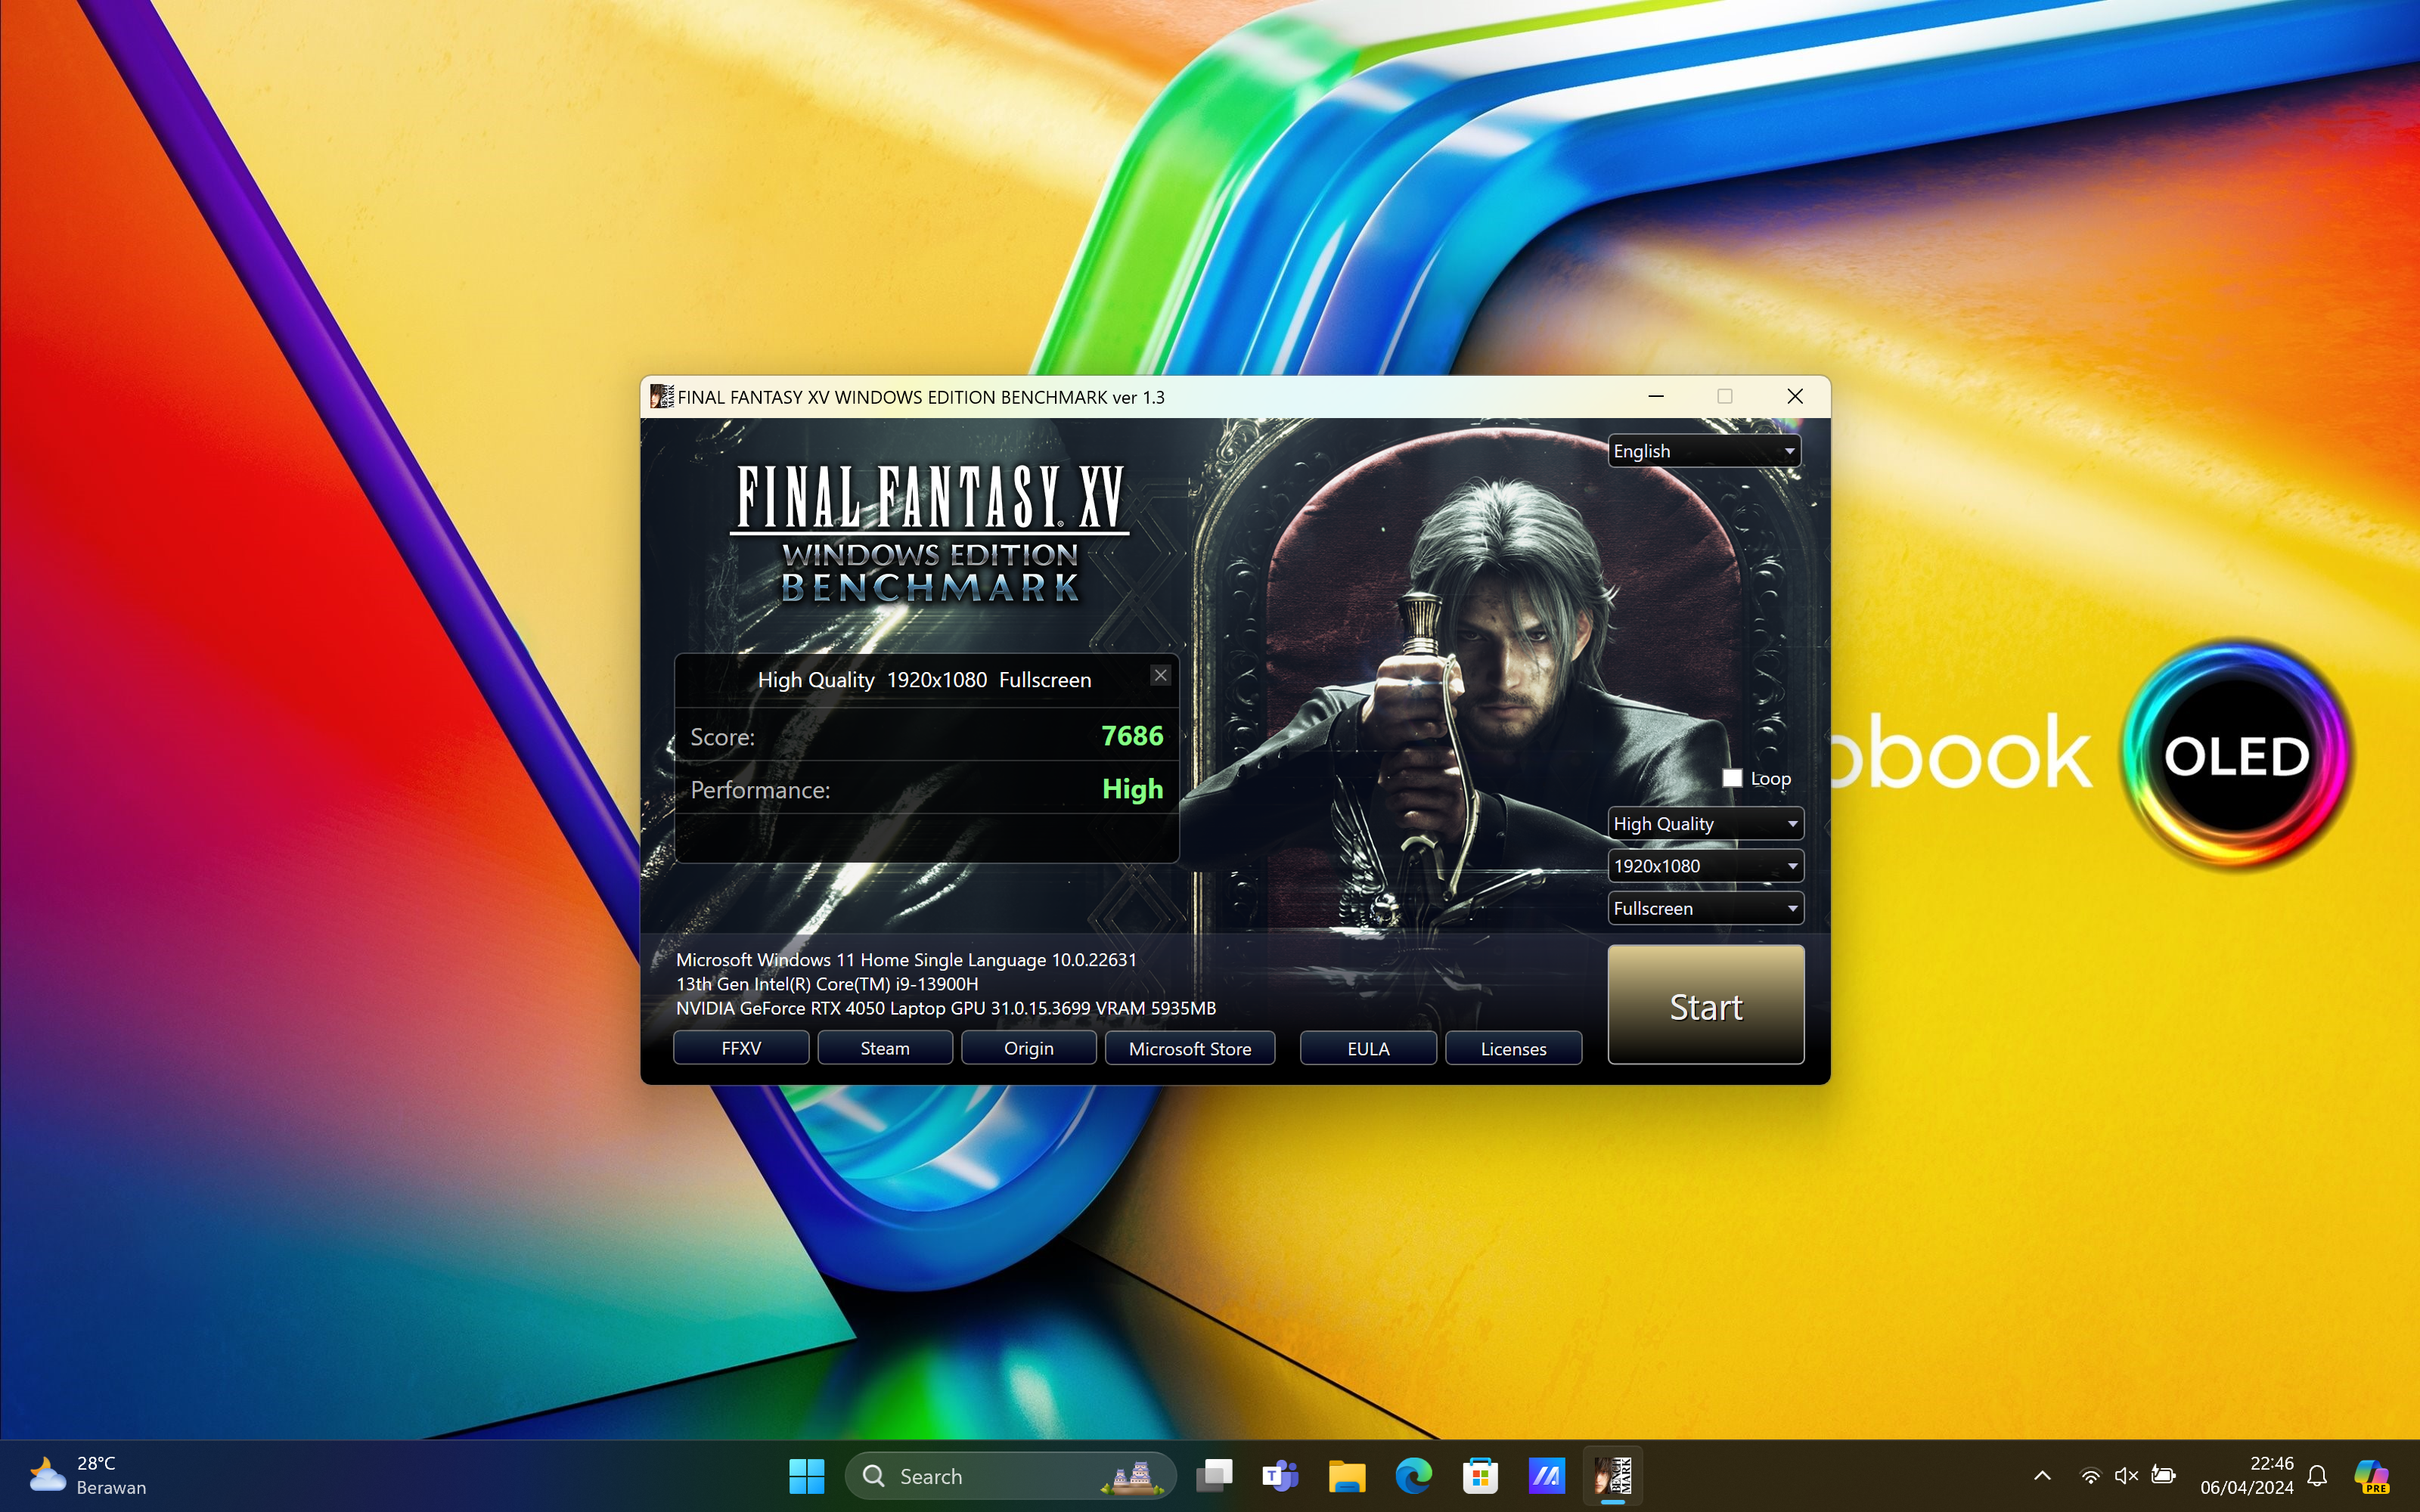This screenshot has height=1512, width=2420.
Task: Click the Steam button
Action: click(x=885, y=1048)
